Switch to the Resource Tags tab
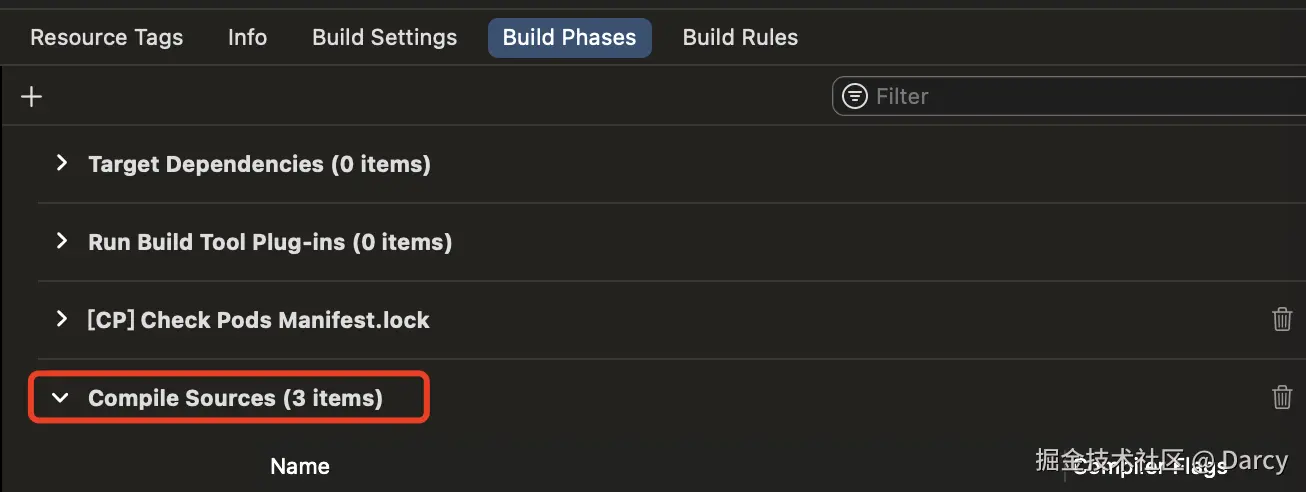1306x492 pixels. [107, 38]
